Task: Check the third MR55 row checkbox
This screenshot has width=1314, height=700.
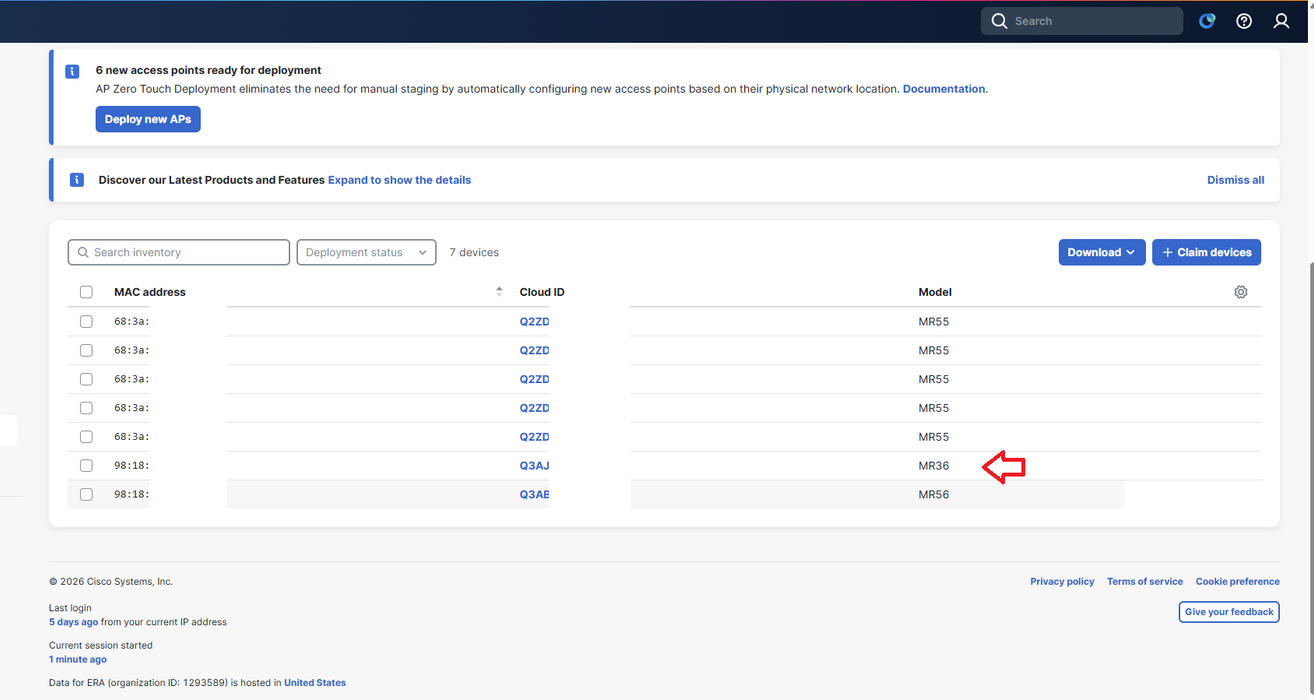Action: click(x=86, y=379)
